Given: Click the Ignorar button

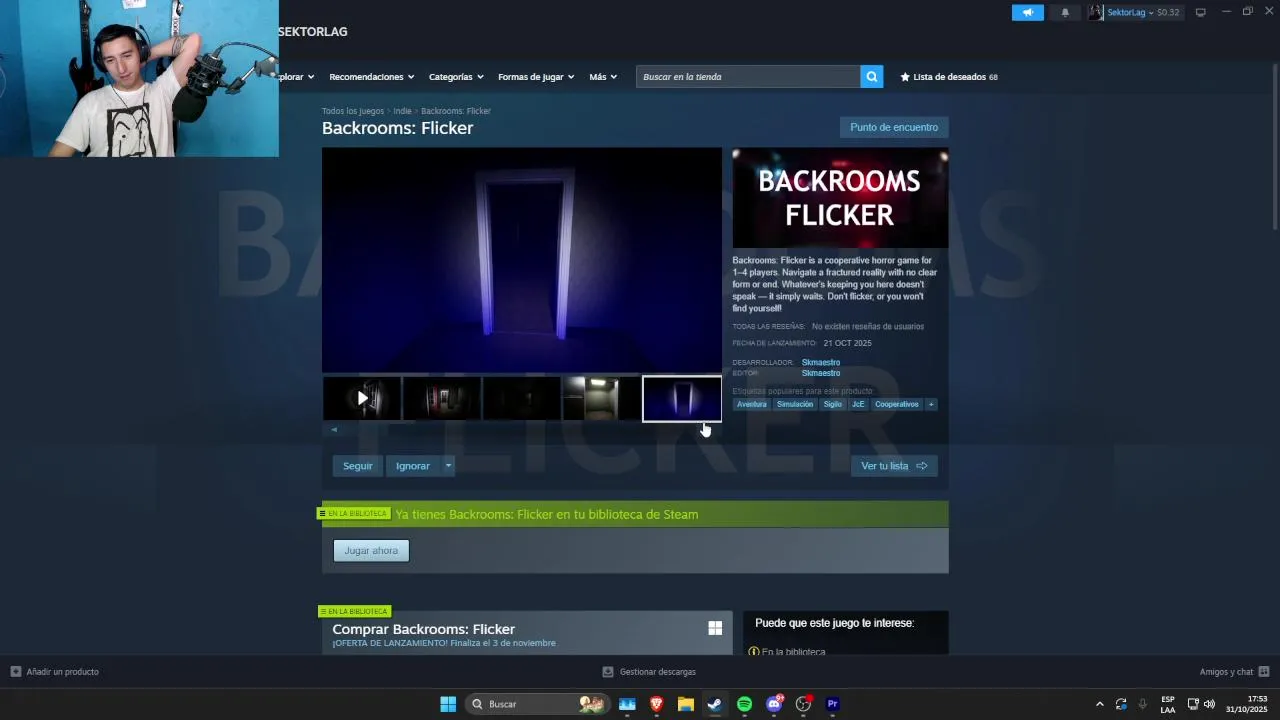Looking at the screenshot, I should click(x=413, y=466).
